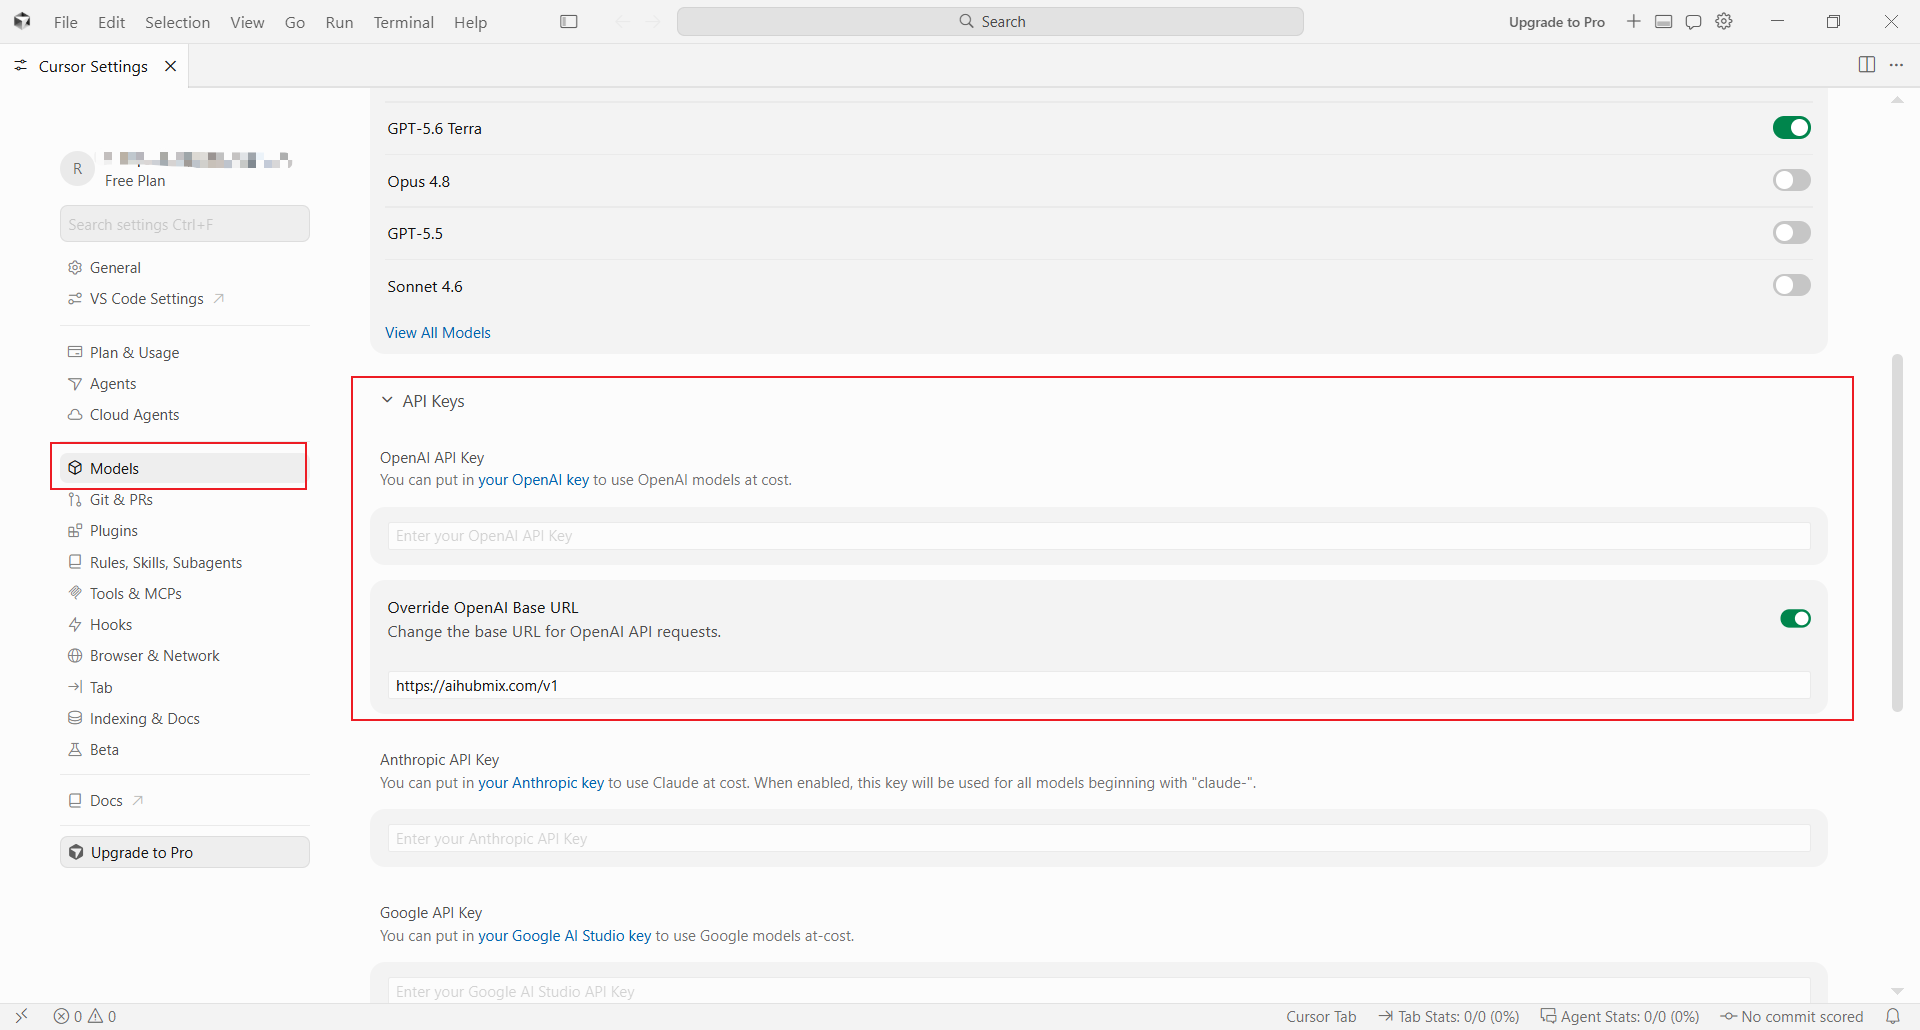Toggle the primary sidebar layout icon
This screenshot has width=1920, height=1030.
pyautogui.click(x=569, y=22)
